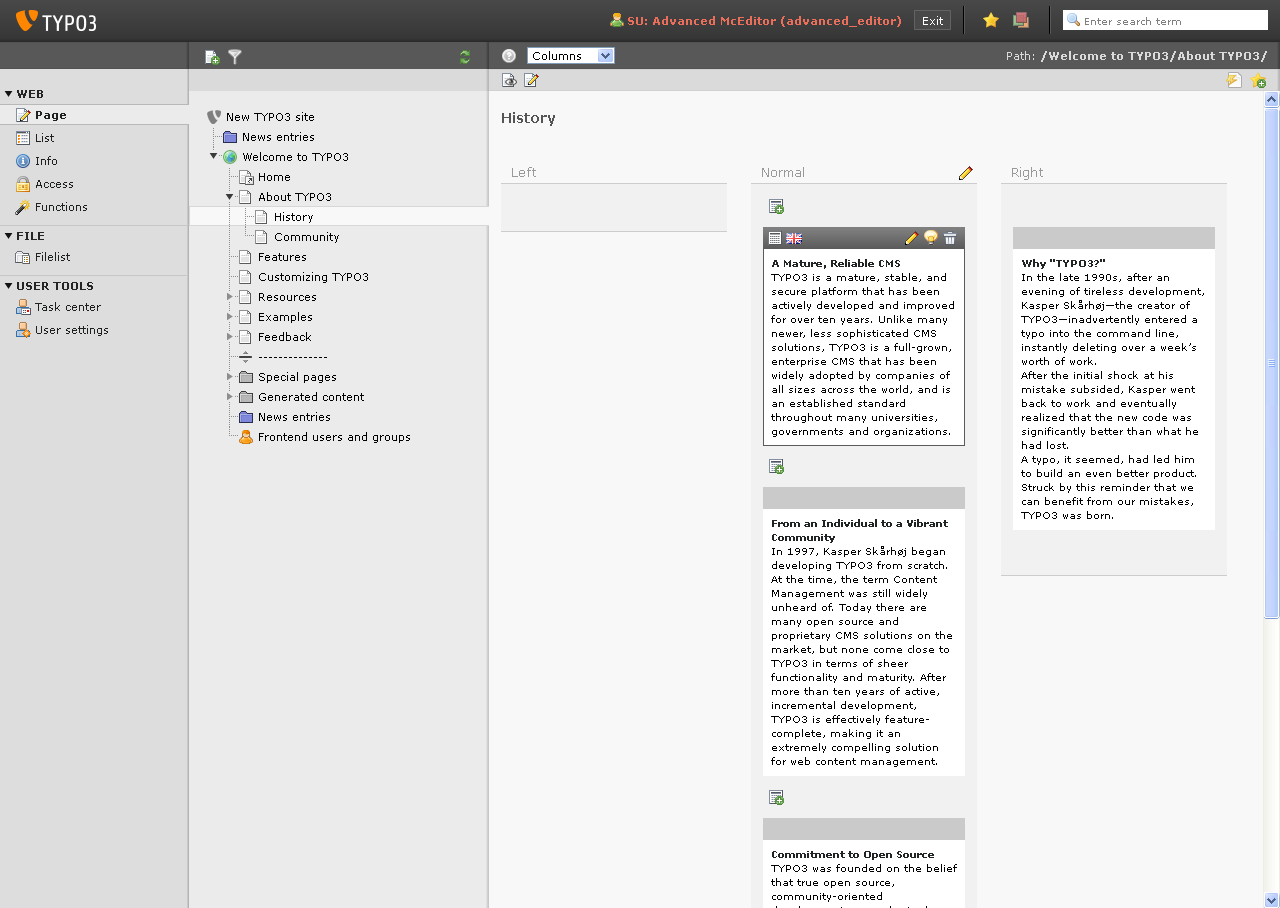This screenshot has height=908, width=1280.
Task: Click the TYPO3 shield icon of New TYPO3 site
Action: [x=213, y=117]
